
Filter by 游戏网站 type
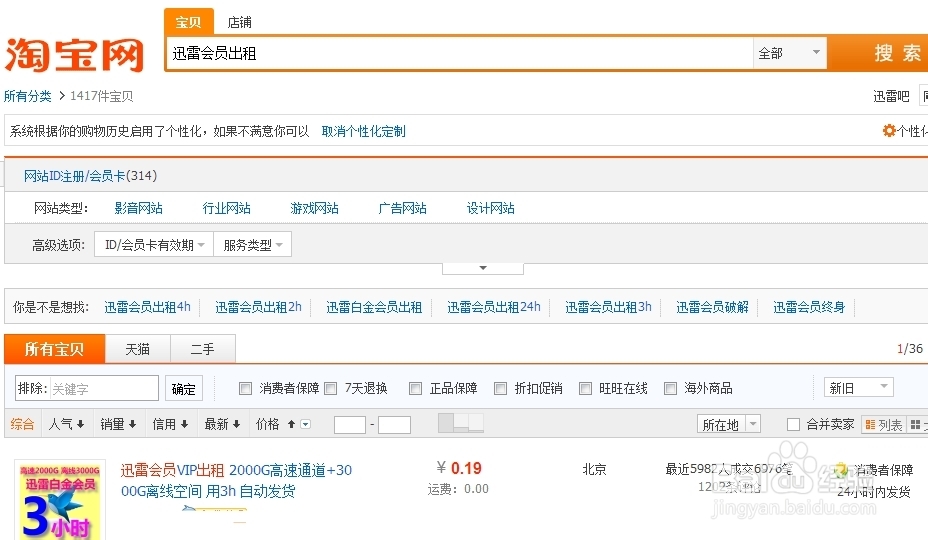click(x=314, y=208)
